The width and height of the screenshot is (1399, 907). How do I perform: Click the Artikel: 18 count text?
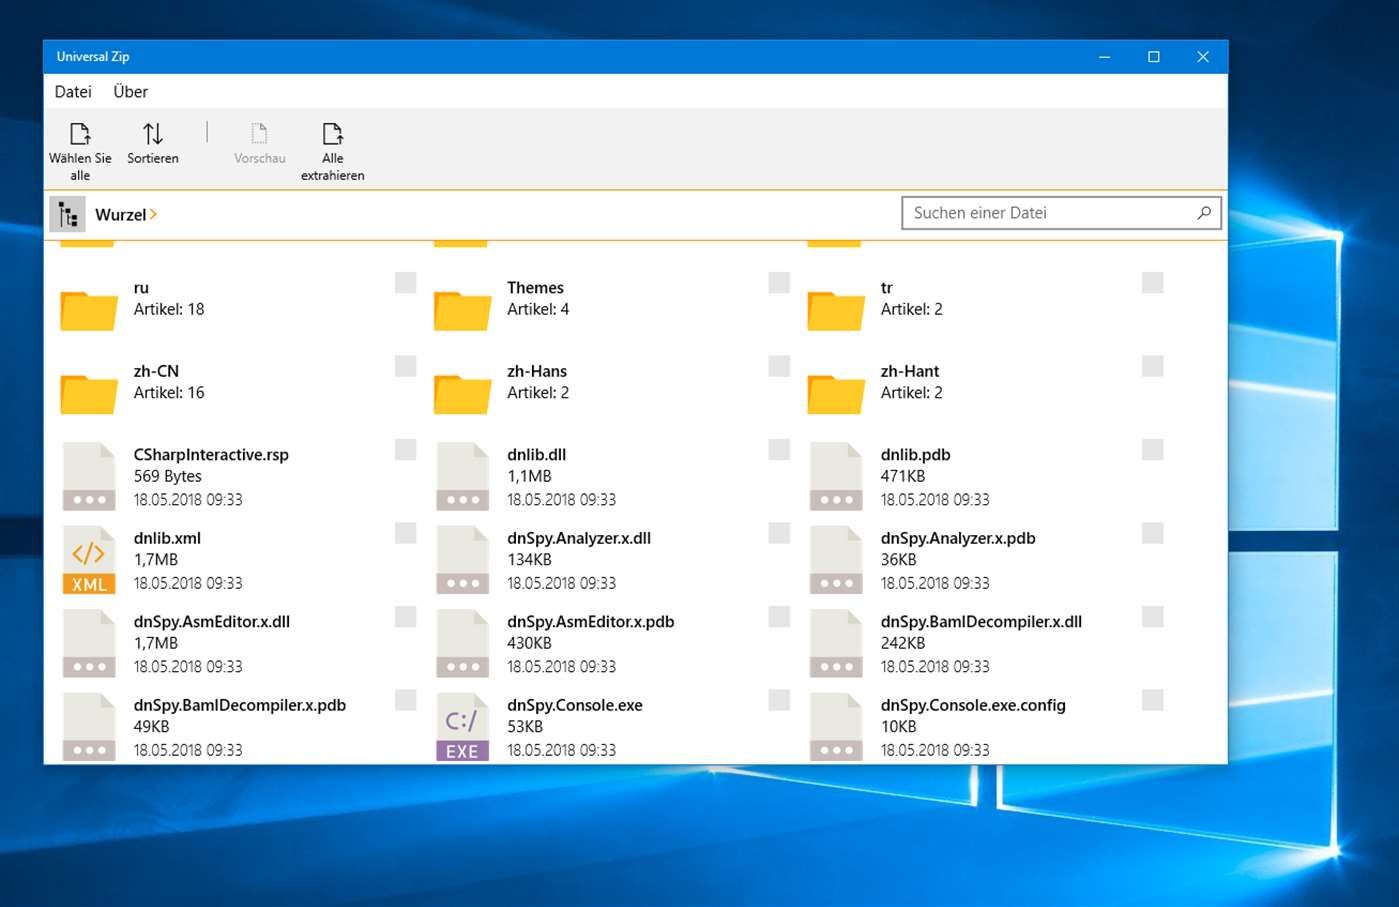pos(169,310)
